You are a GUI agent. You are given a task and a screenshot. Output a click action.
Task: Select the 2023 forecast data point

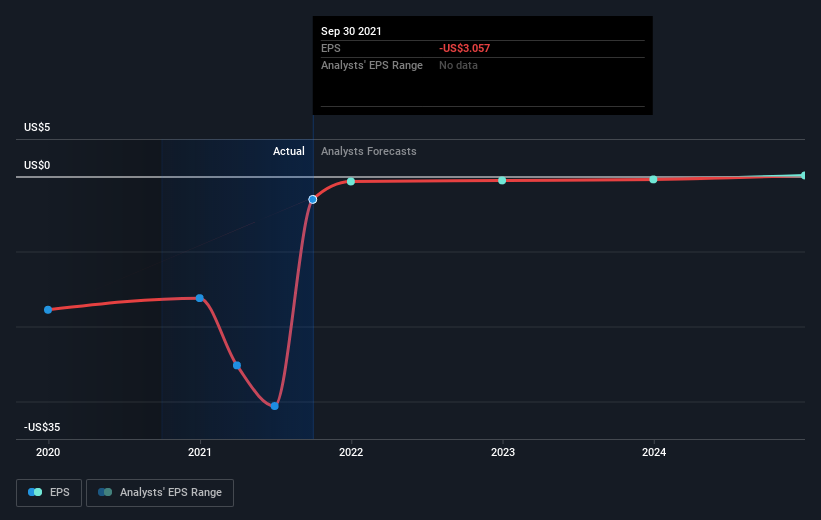[x=502, y=180]
